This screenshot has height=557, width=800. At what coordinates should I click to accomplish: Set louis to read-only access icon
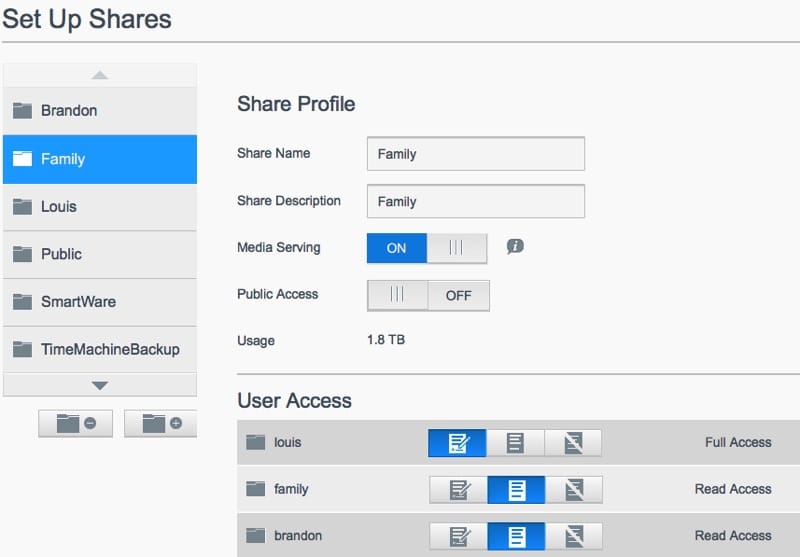pos(515,443)
